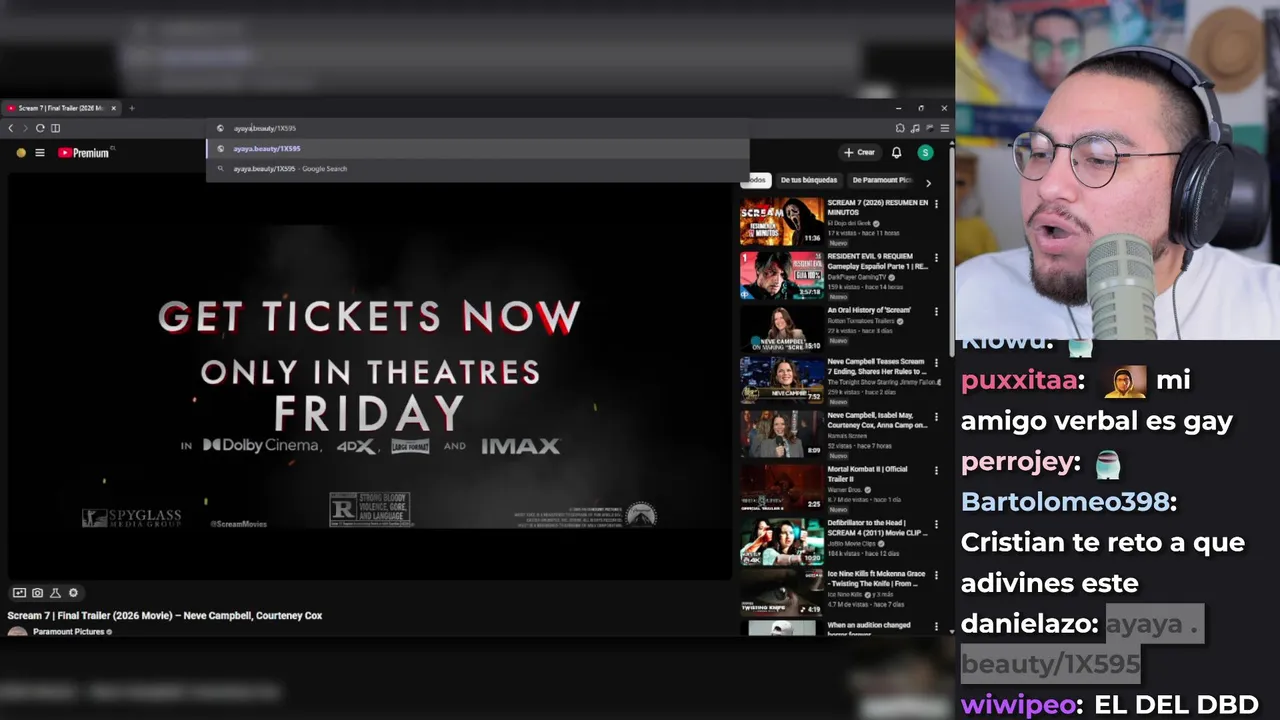Open the browser hamburger menu in the toolbar
The width and height of the screenshot is (1280, 720).
coord(944,128)
